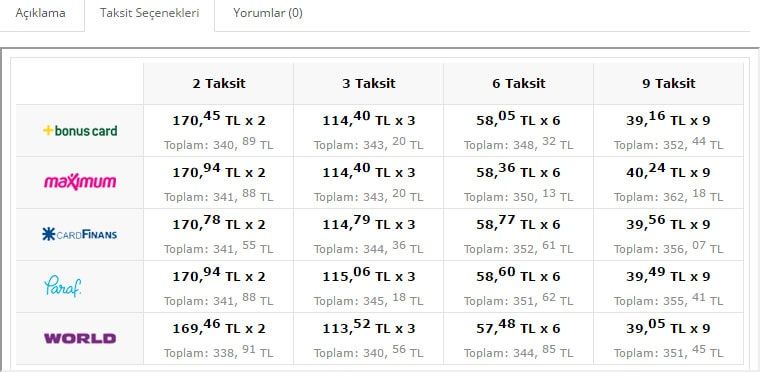Click the CardFinans logo
The image size is (763, 372).
(x=80, y=235)
